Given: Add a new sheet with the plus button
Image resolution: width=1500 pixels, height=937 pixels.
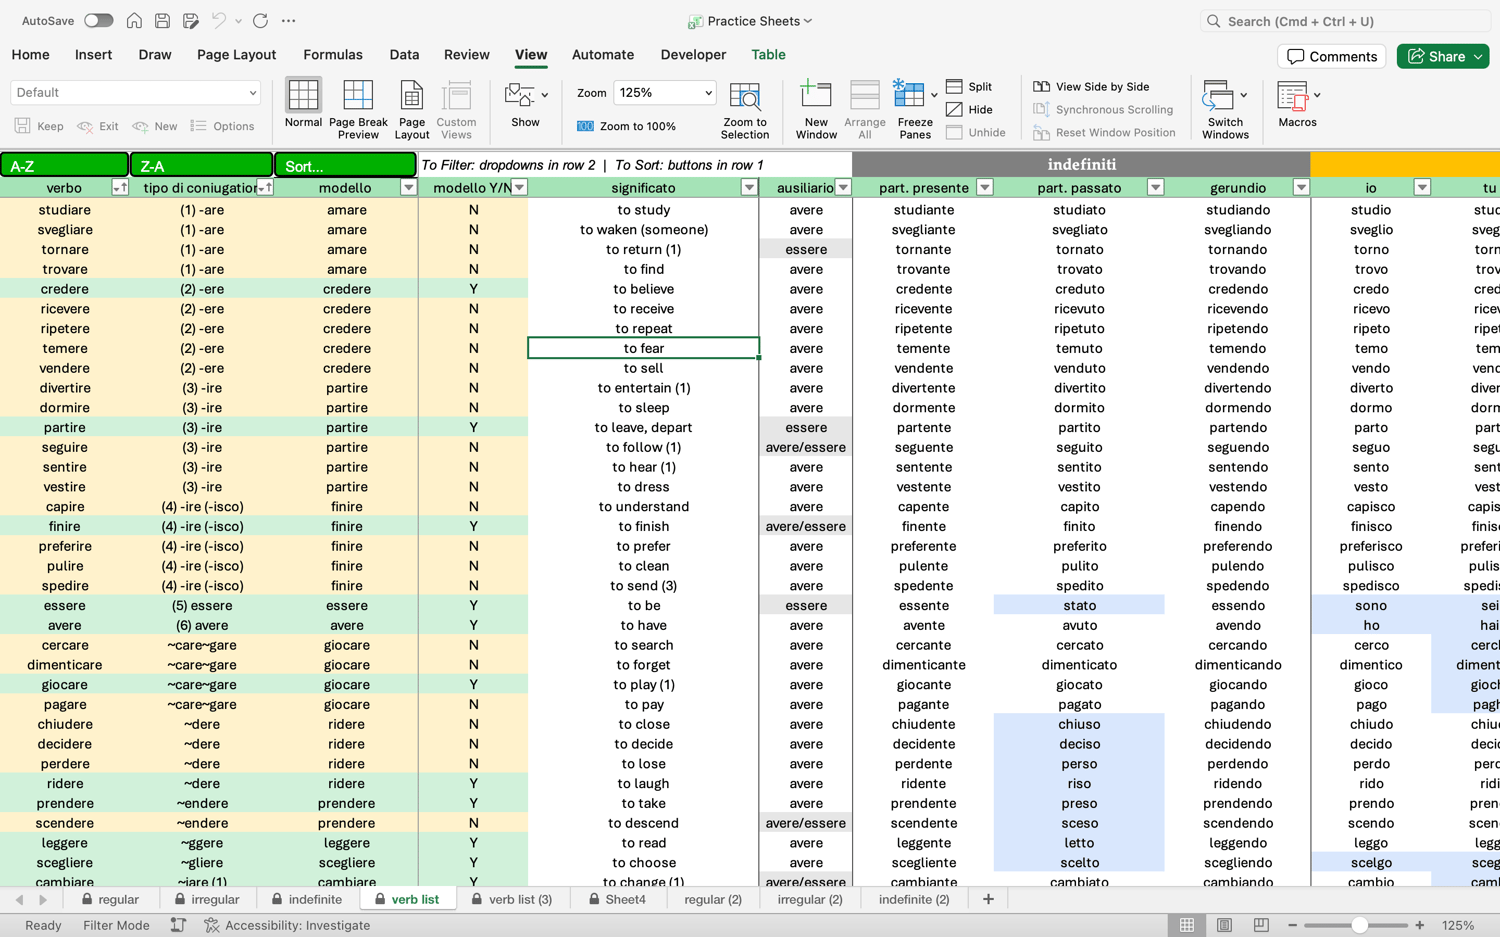Looking at the screenshot, I should point(988,899).
